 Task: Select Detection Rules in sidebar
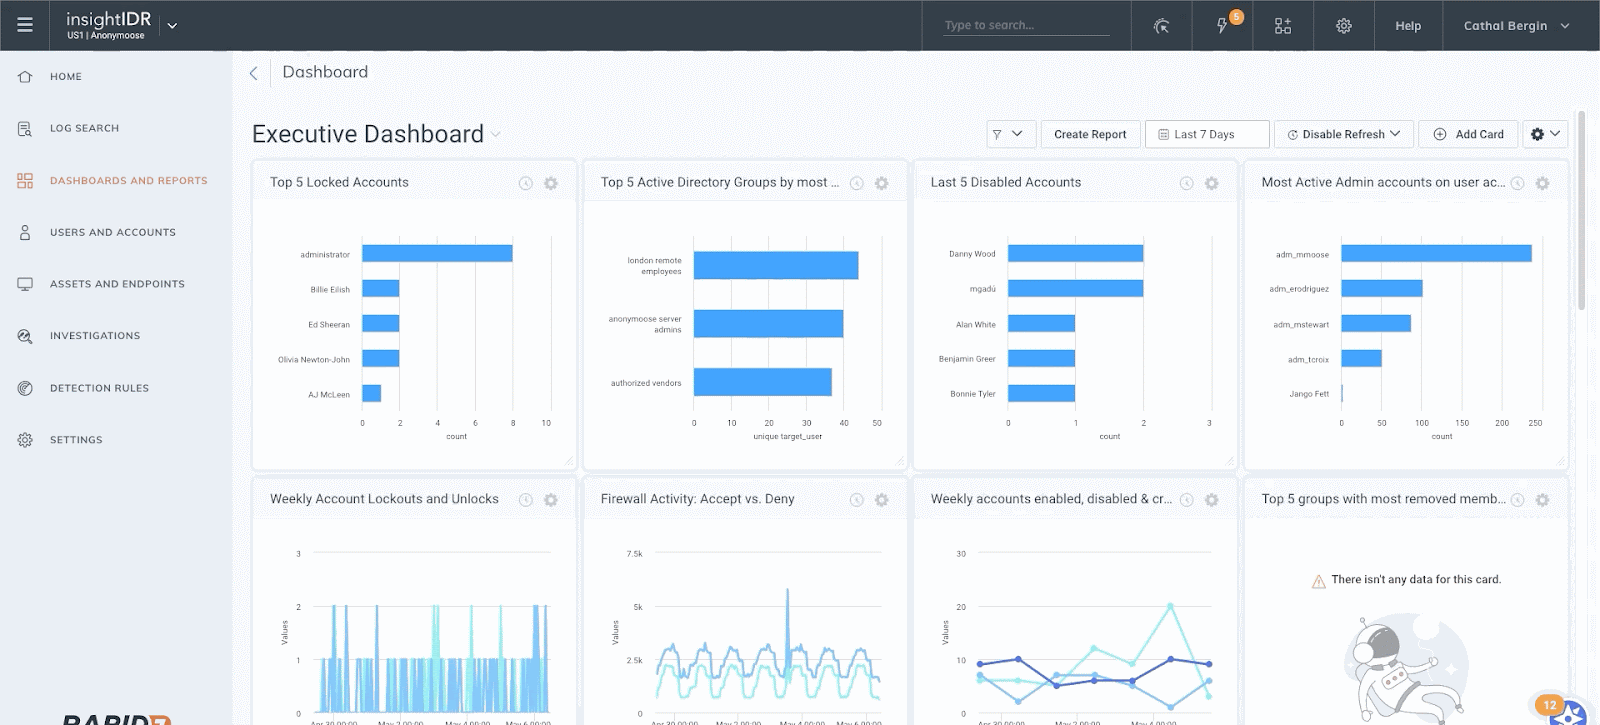coord(99,388)
